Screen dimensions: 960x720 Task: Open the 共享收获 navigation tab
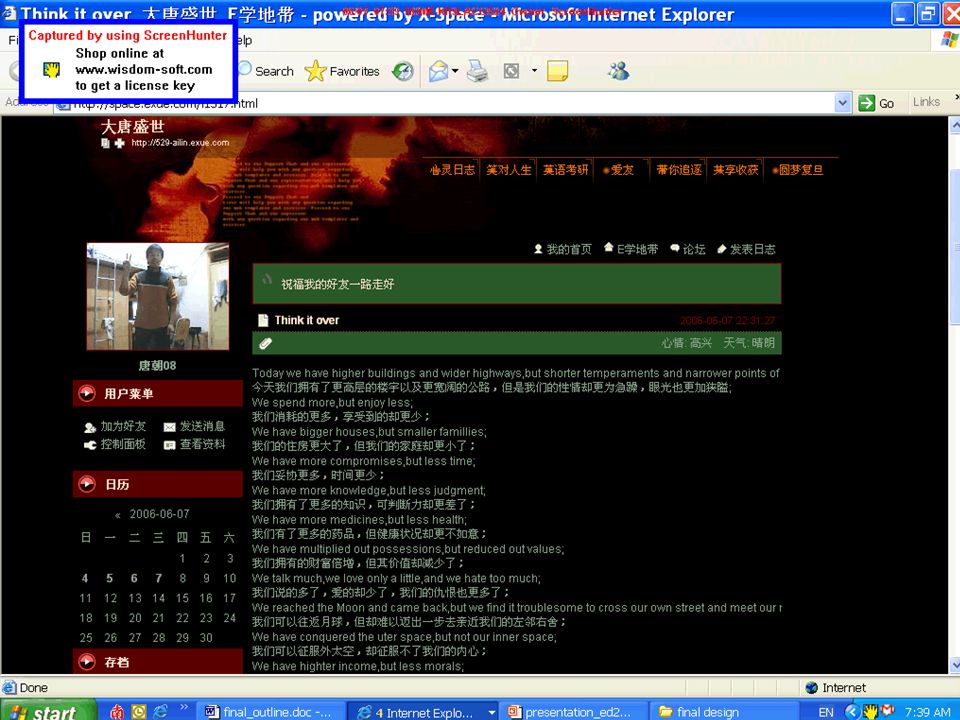pos(735,170)
